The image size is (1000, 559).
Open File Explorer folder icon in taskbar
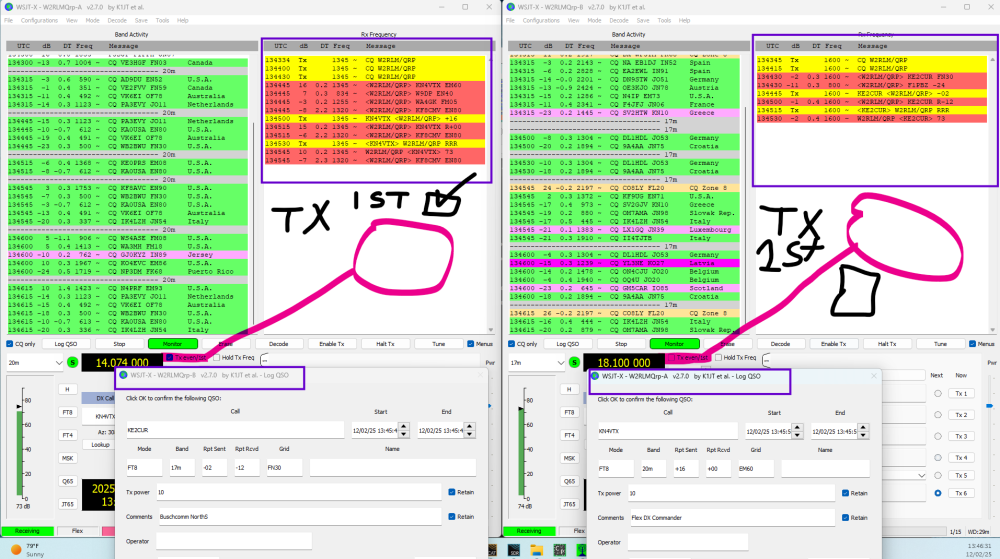pyautogui.click(x=536, y=550)
